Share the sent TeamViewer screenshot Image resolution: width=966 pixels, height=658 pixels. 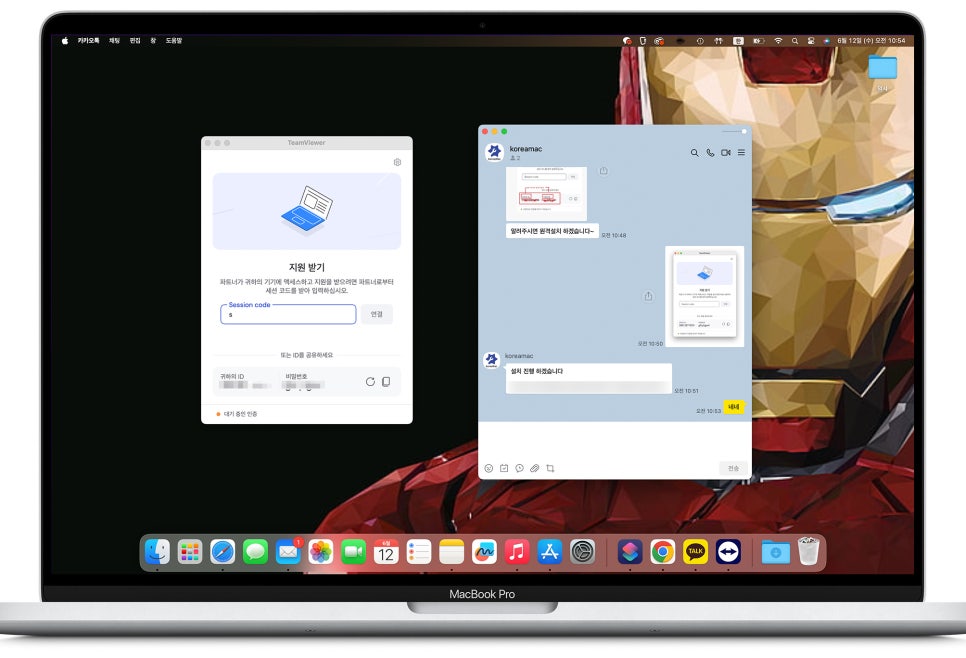tap(648, 296)
